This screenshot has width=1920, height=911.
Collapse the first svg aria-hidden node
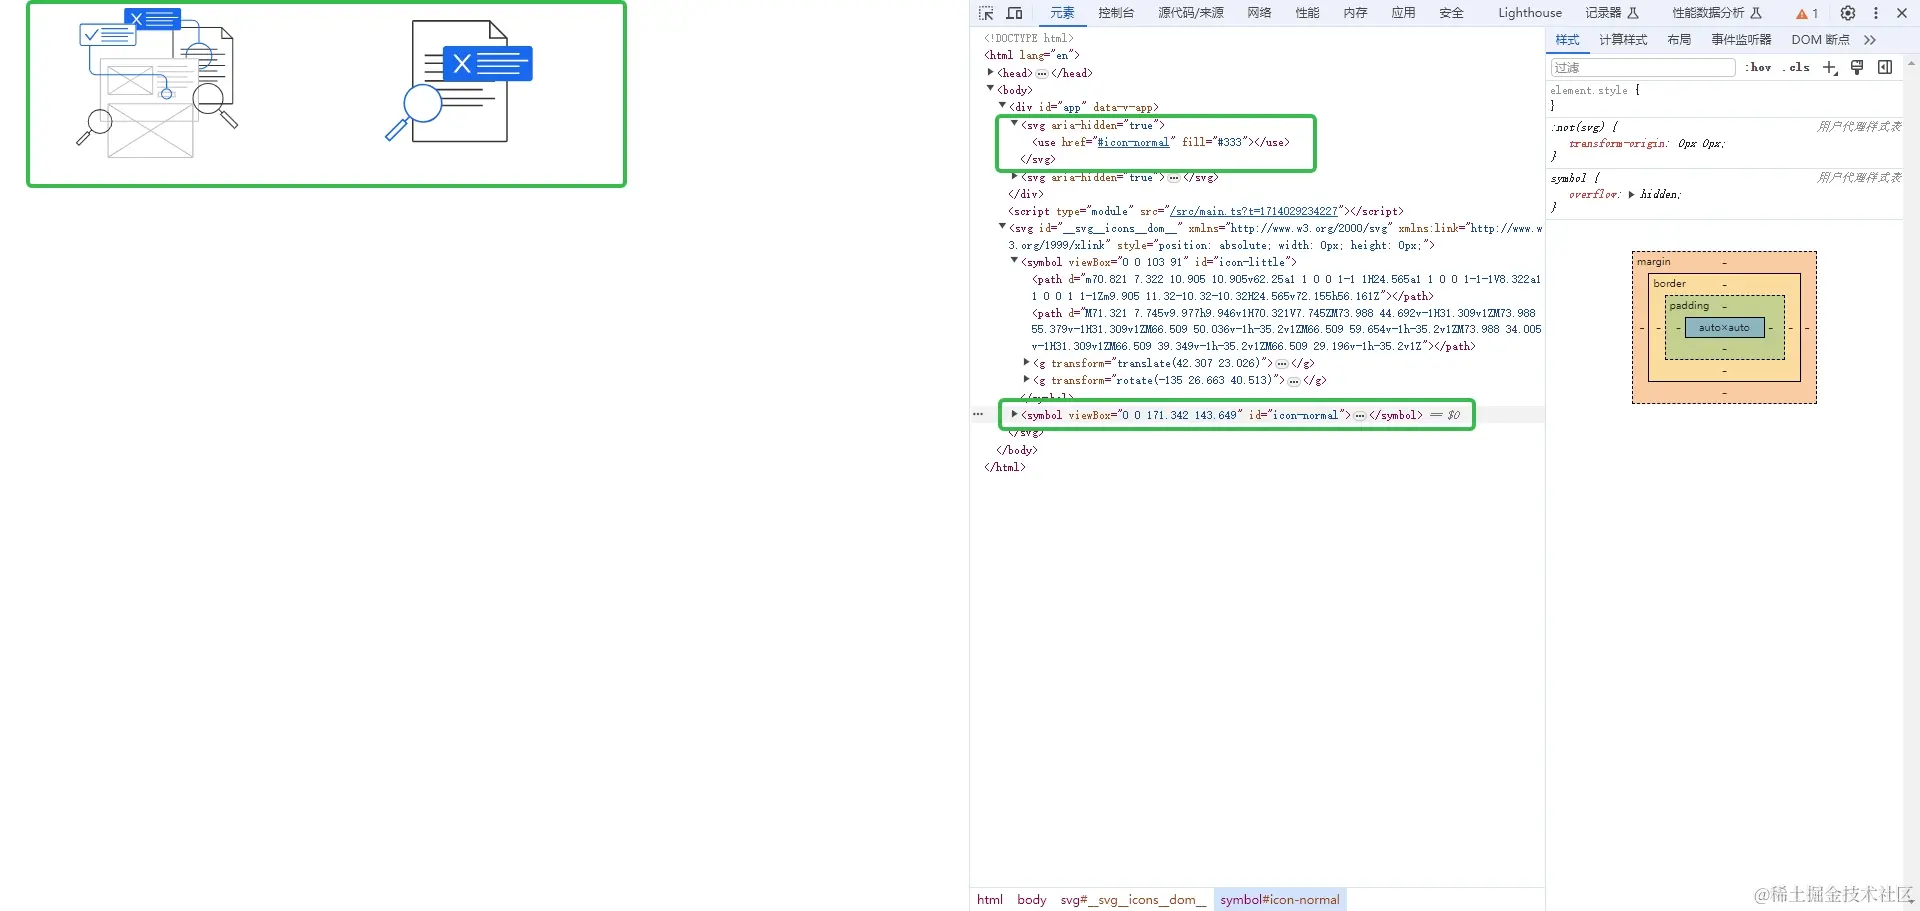1015,124
